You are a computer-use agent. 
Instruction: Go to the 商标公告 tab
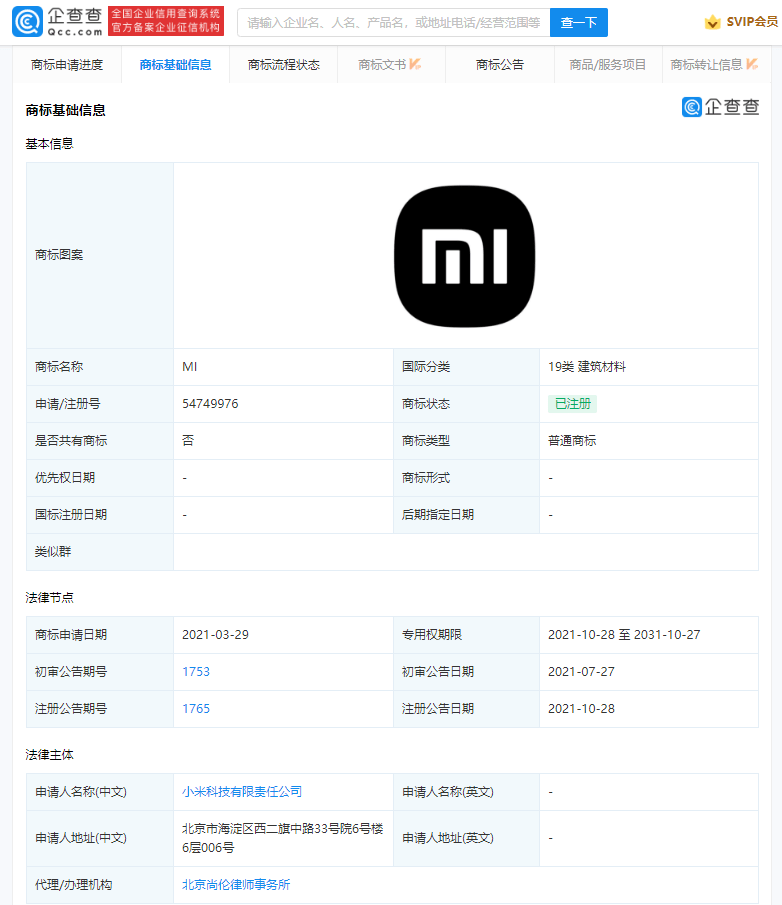(500, 65)
